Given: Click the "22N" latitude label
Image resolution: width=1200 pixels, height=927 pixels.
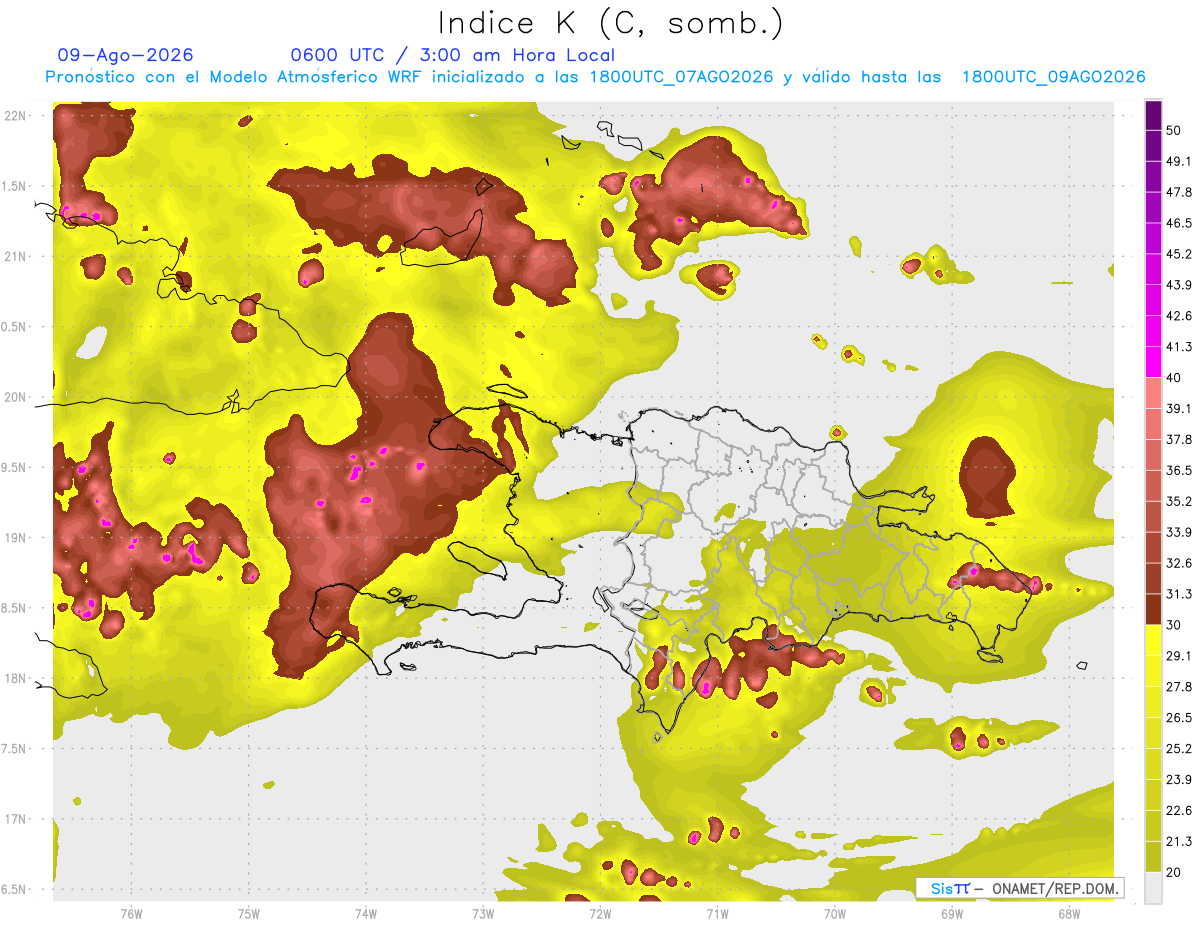Looking at the screenshot, I should click(x=15, y=116).
